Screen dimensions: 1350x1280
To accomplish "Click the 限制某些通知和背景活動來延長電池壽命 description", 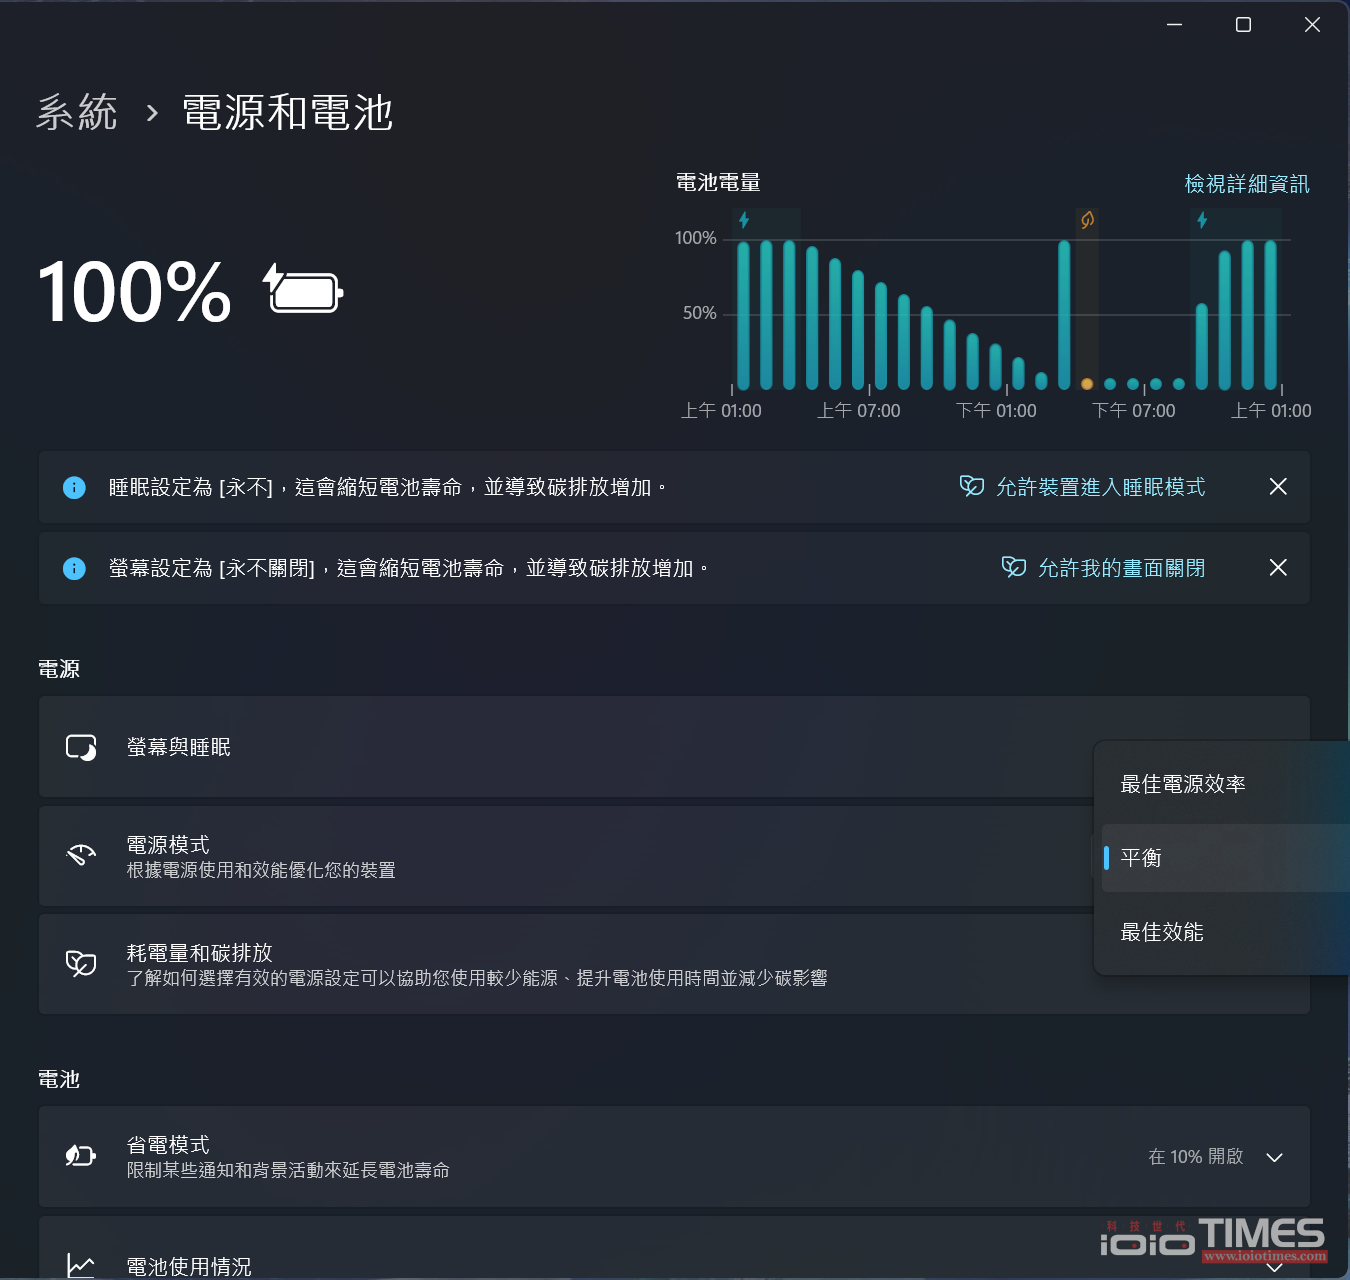I will (288, 1170).
